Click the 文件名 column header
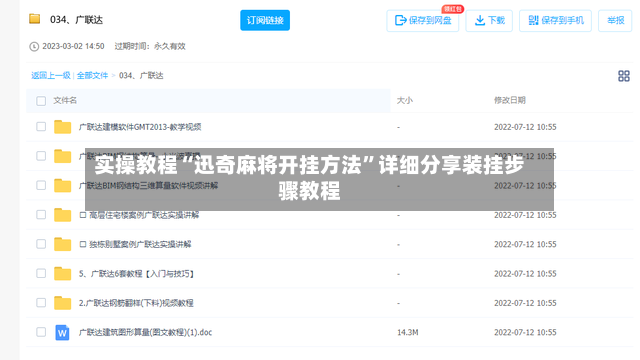Screen dimensions: 640x360 (65, 100)
